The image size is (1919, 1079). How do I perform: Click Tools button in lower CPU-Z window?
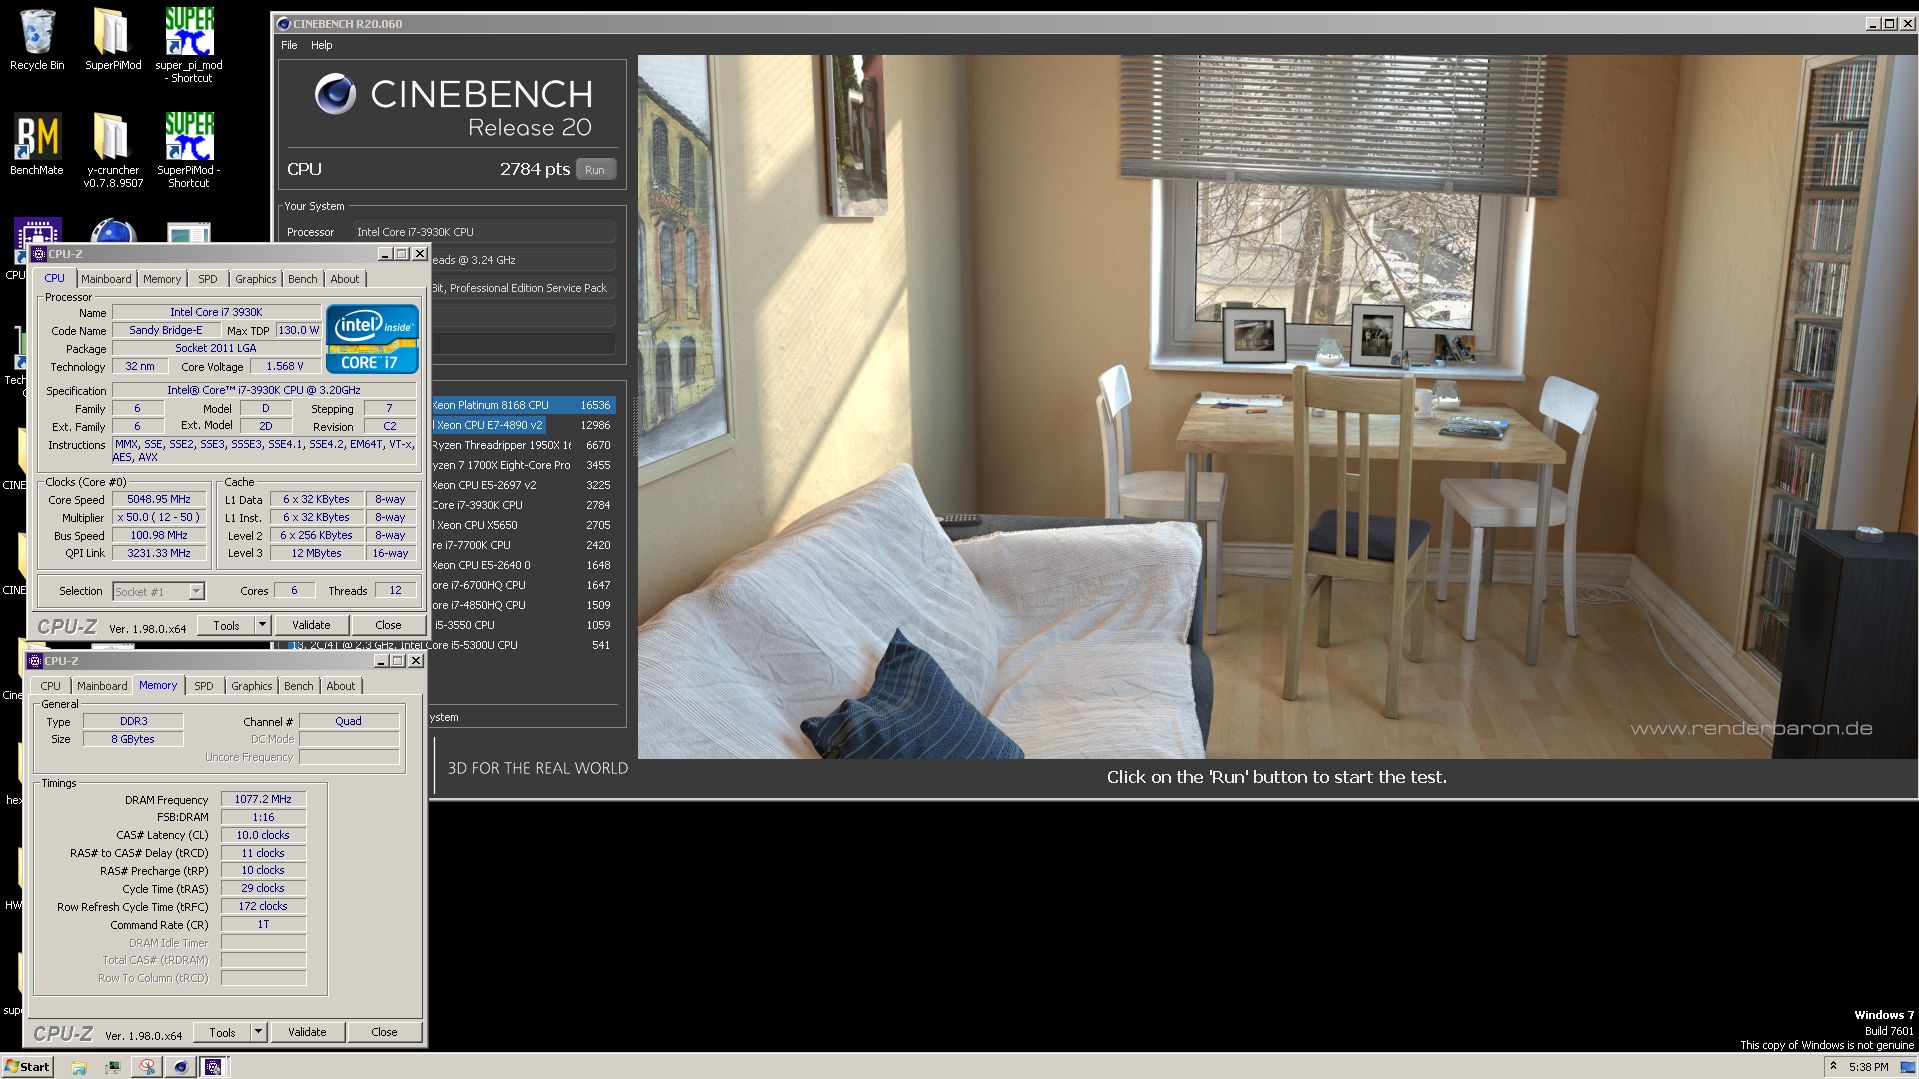pos(222,1032)
